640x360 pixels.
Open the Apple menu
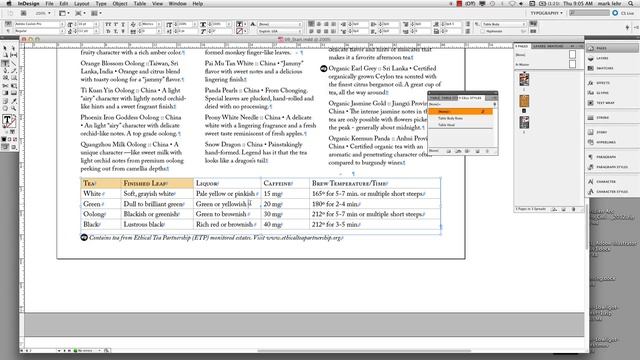pos(9,3)
